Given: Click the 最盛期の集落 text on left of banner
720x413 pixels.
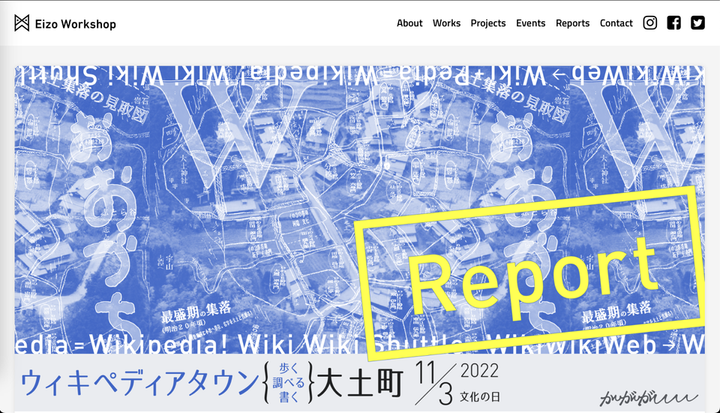Looking at the screenshot, I should [196, 312].
